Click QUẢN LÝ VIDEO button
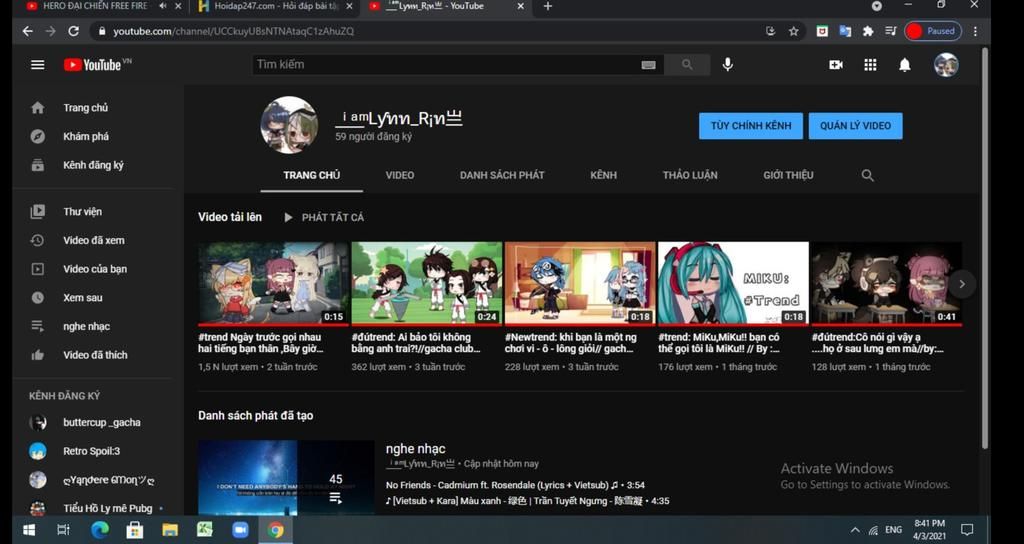Screen dimensions: 1024x544 pyautogui.click(x=856, y=126)
